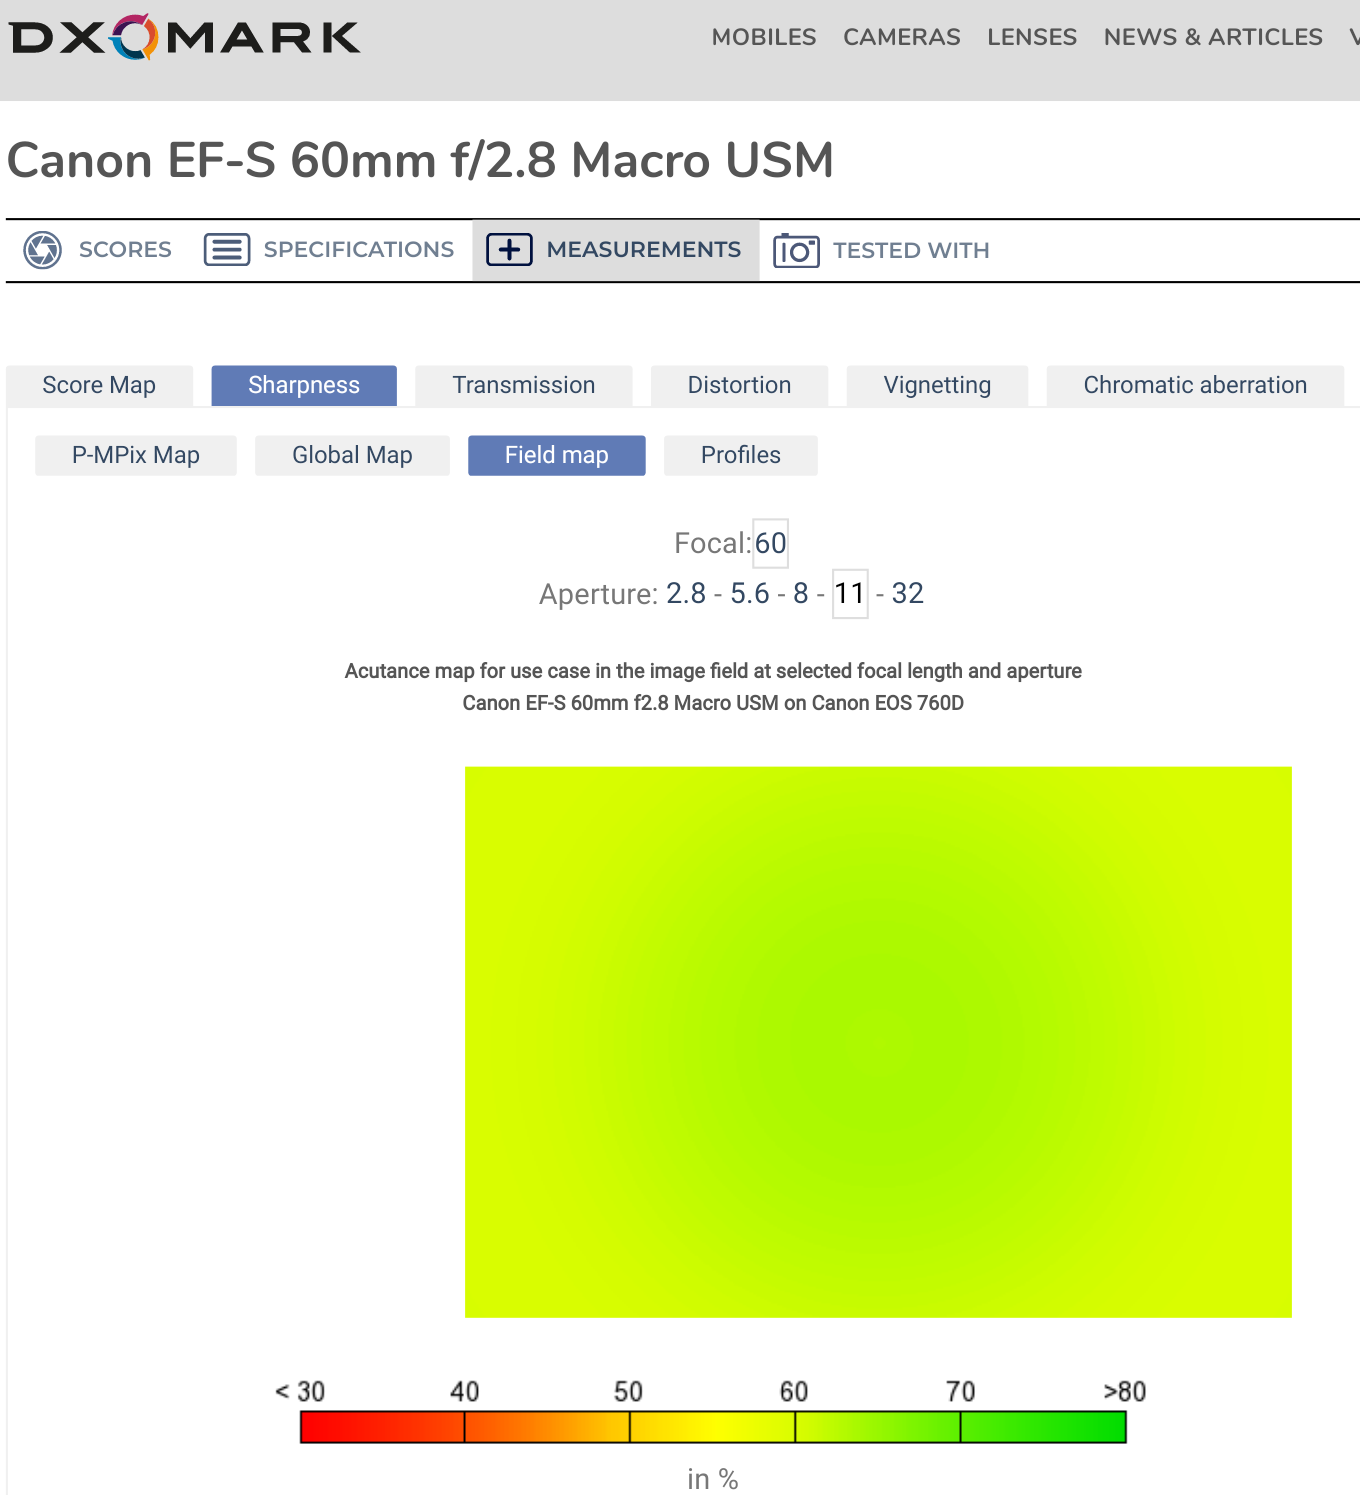Select focal length 60
The width and height of the screenshot is (1360, 1495).
click(x=771, y=543)
